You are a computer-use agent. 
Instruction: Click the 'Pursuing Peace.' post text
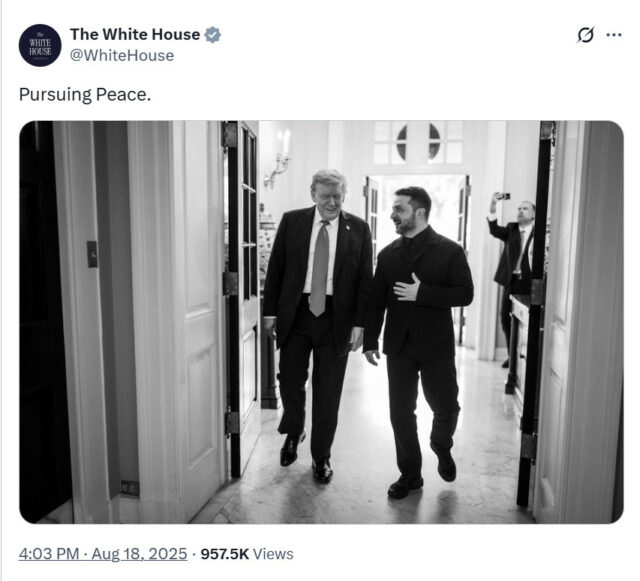85,95
